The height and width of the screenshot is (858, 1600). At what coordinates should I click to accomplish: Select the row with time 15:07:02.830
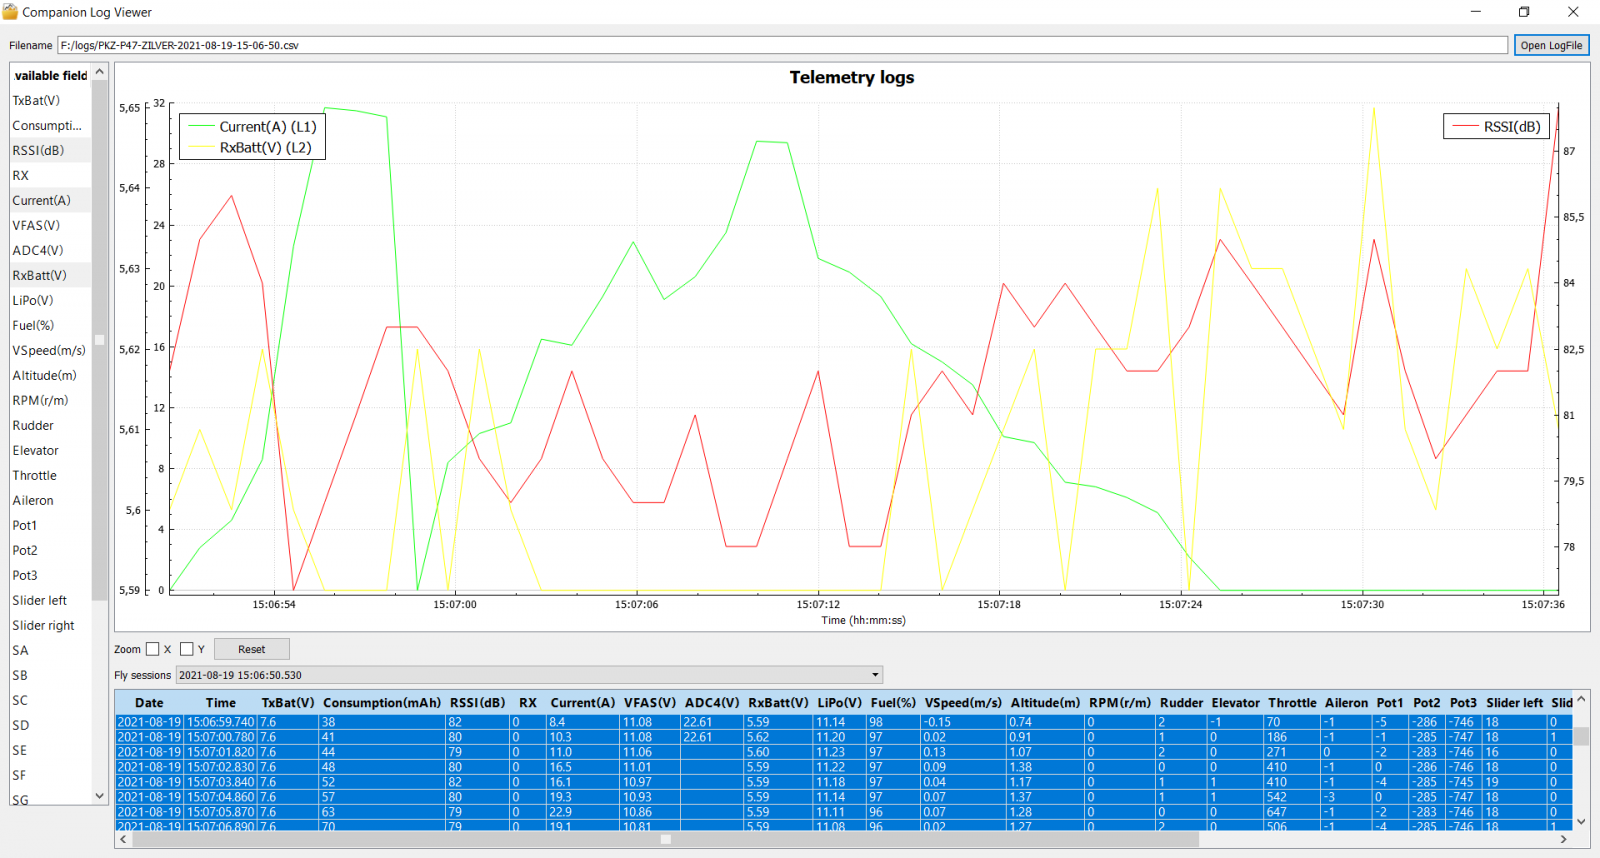[x=844, y=767]
